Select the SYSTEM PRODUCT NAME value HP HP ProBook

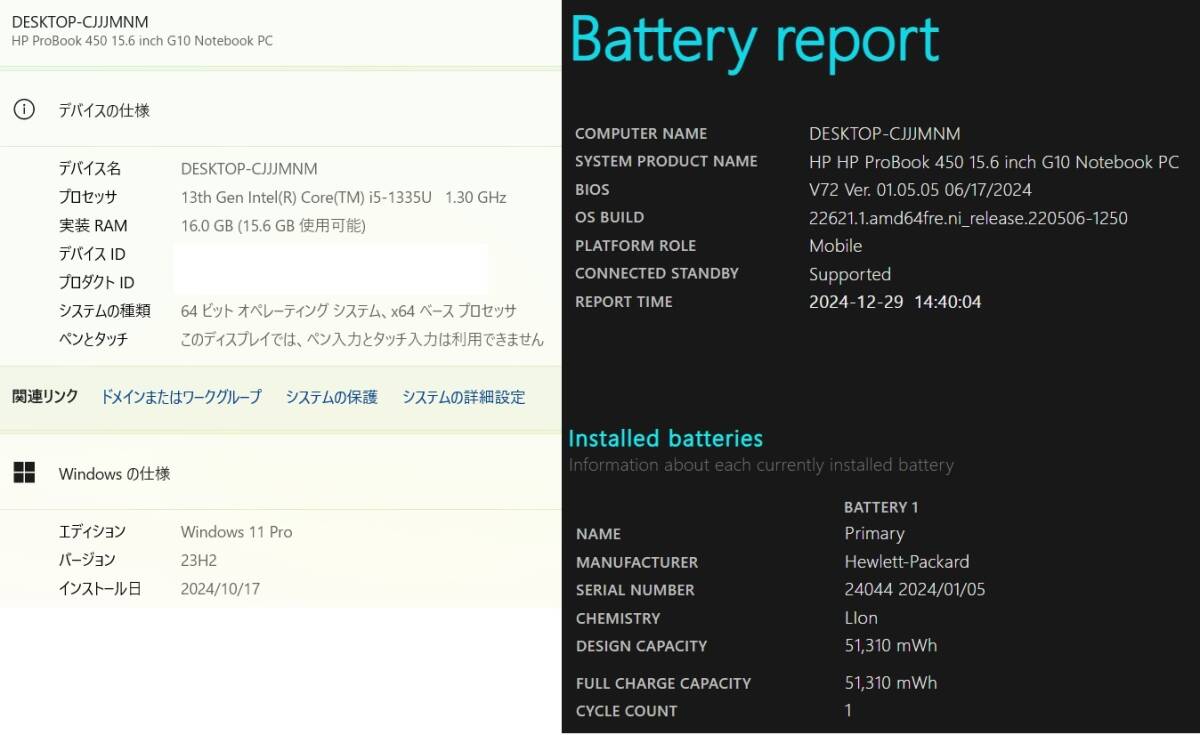pos(994,162)
